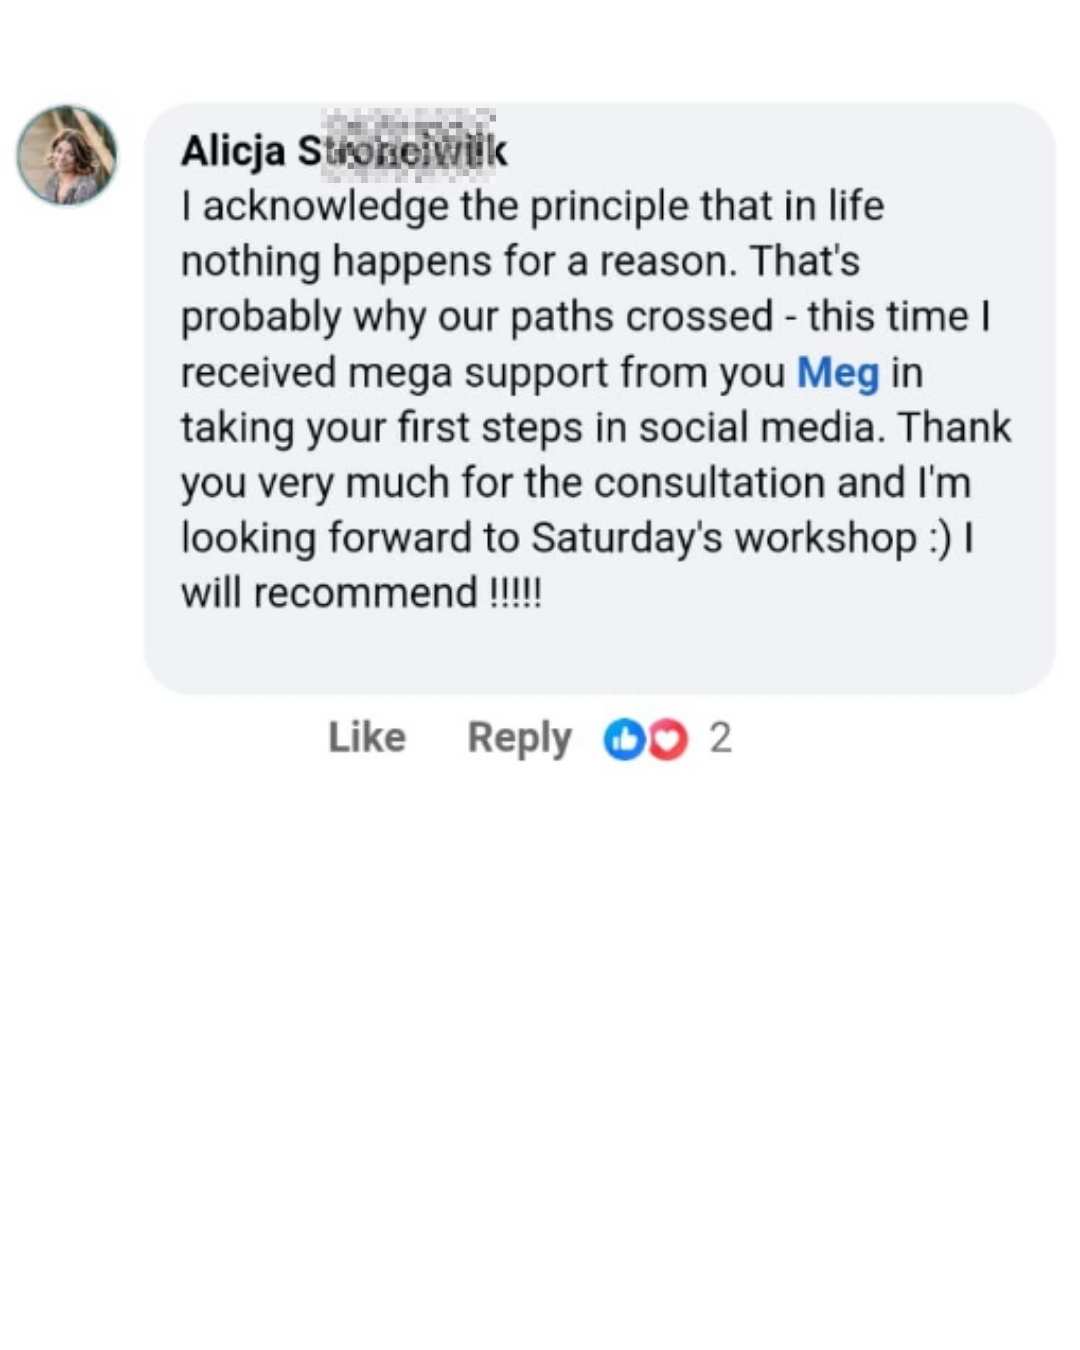Reply to Alicja's comment
Screen dimensions: 1080x1350
(519, 738)
